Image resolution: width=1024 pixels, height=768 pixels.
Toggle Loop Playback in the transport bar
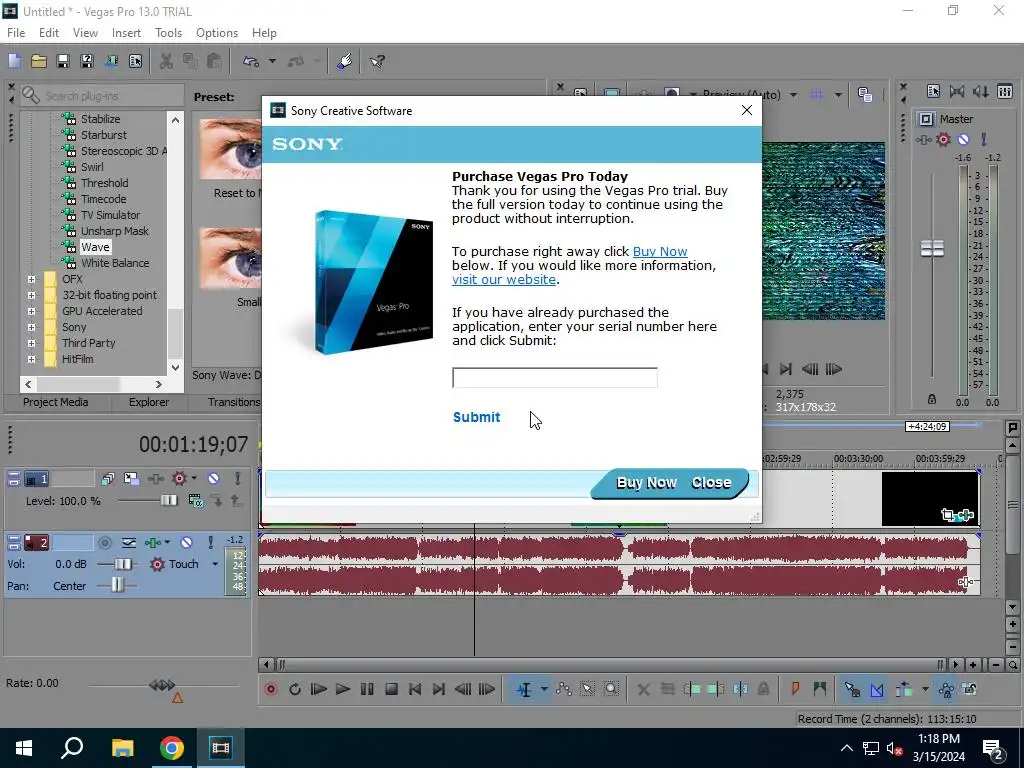295,689
